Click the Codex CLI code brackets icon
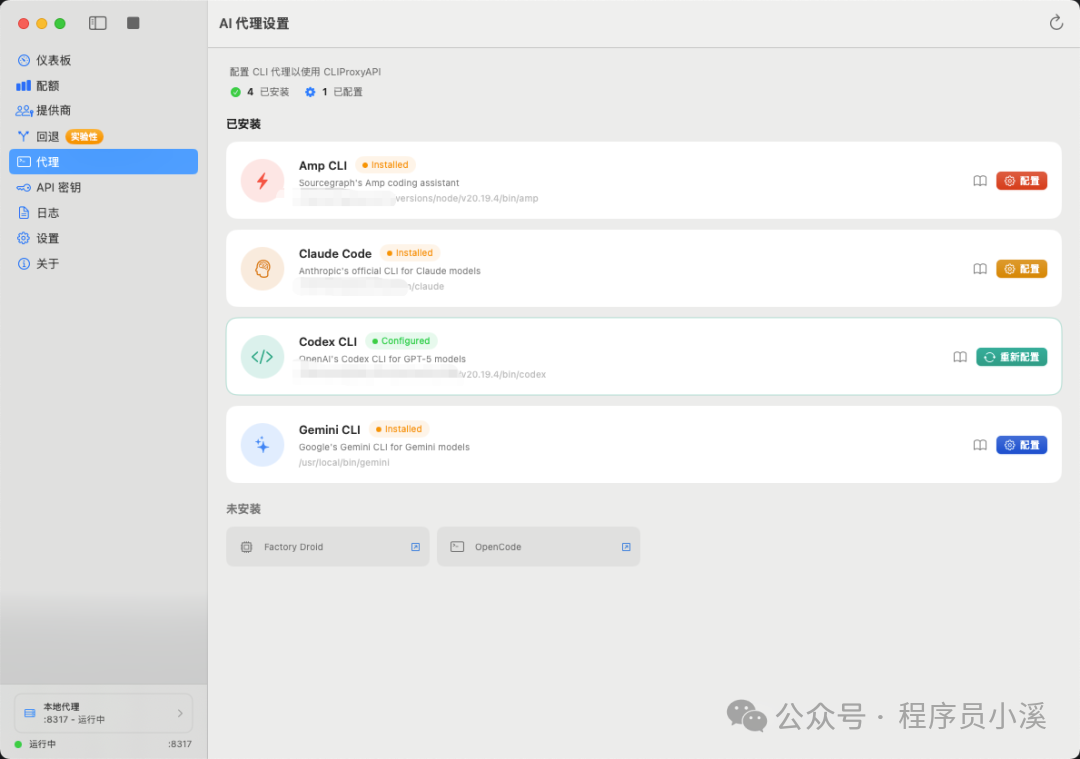The image size is (1080, 759). pos(262,357)
